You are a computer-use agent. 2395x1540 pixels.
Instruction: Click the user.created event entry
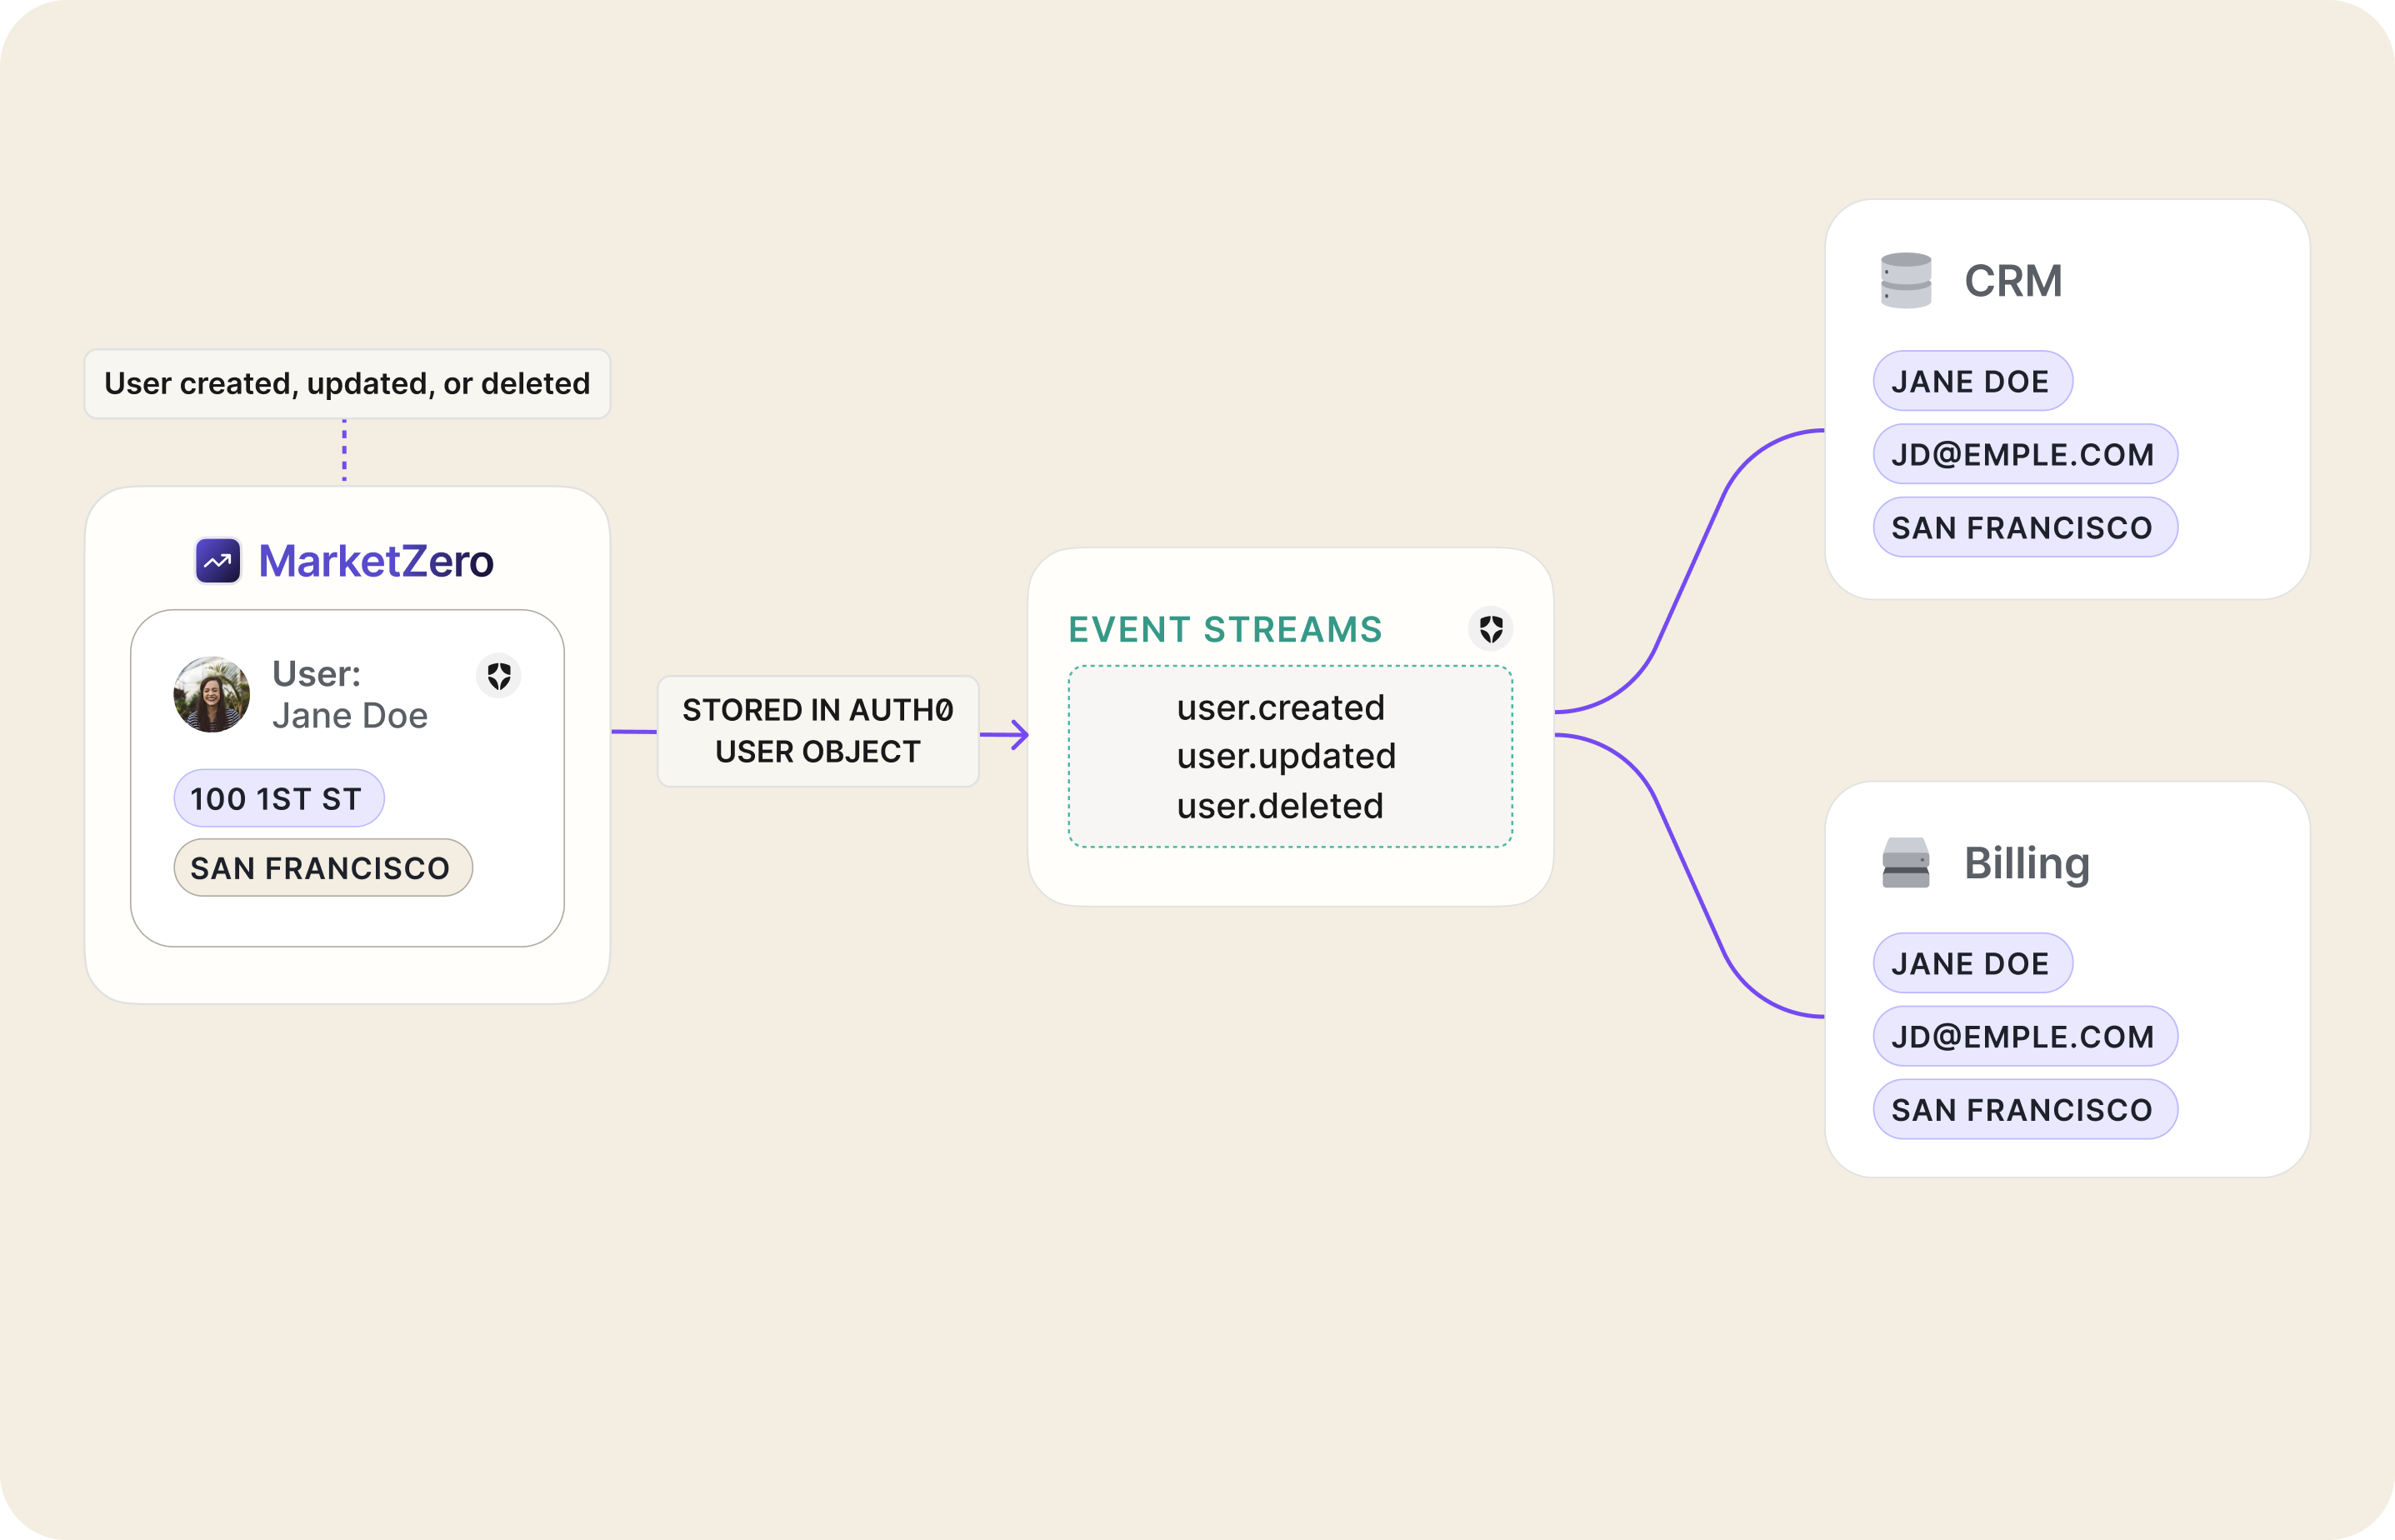coord(1280,708)
